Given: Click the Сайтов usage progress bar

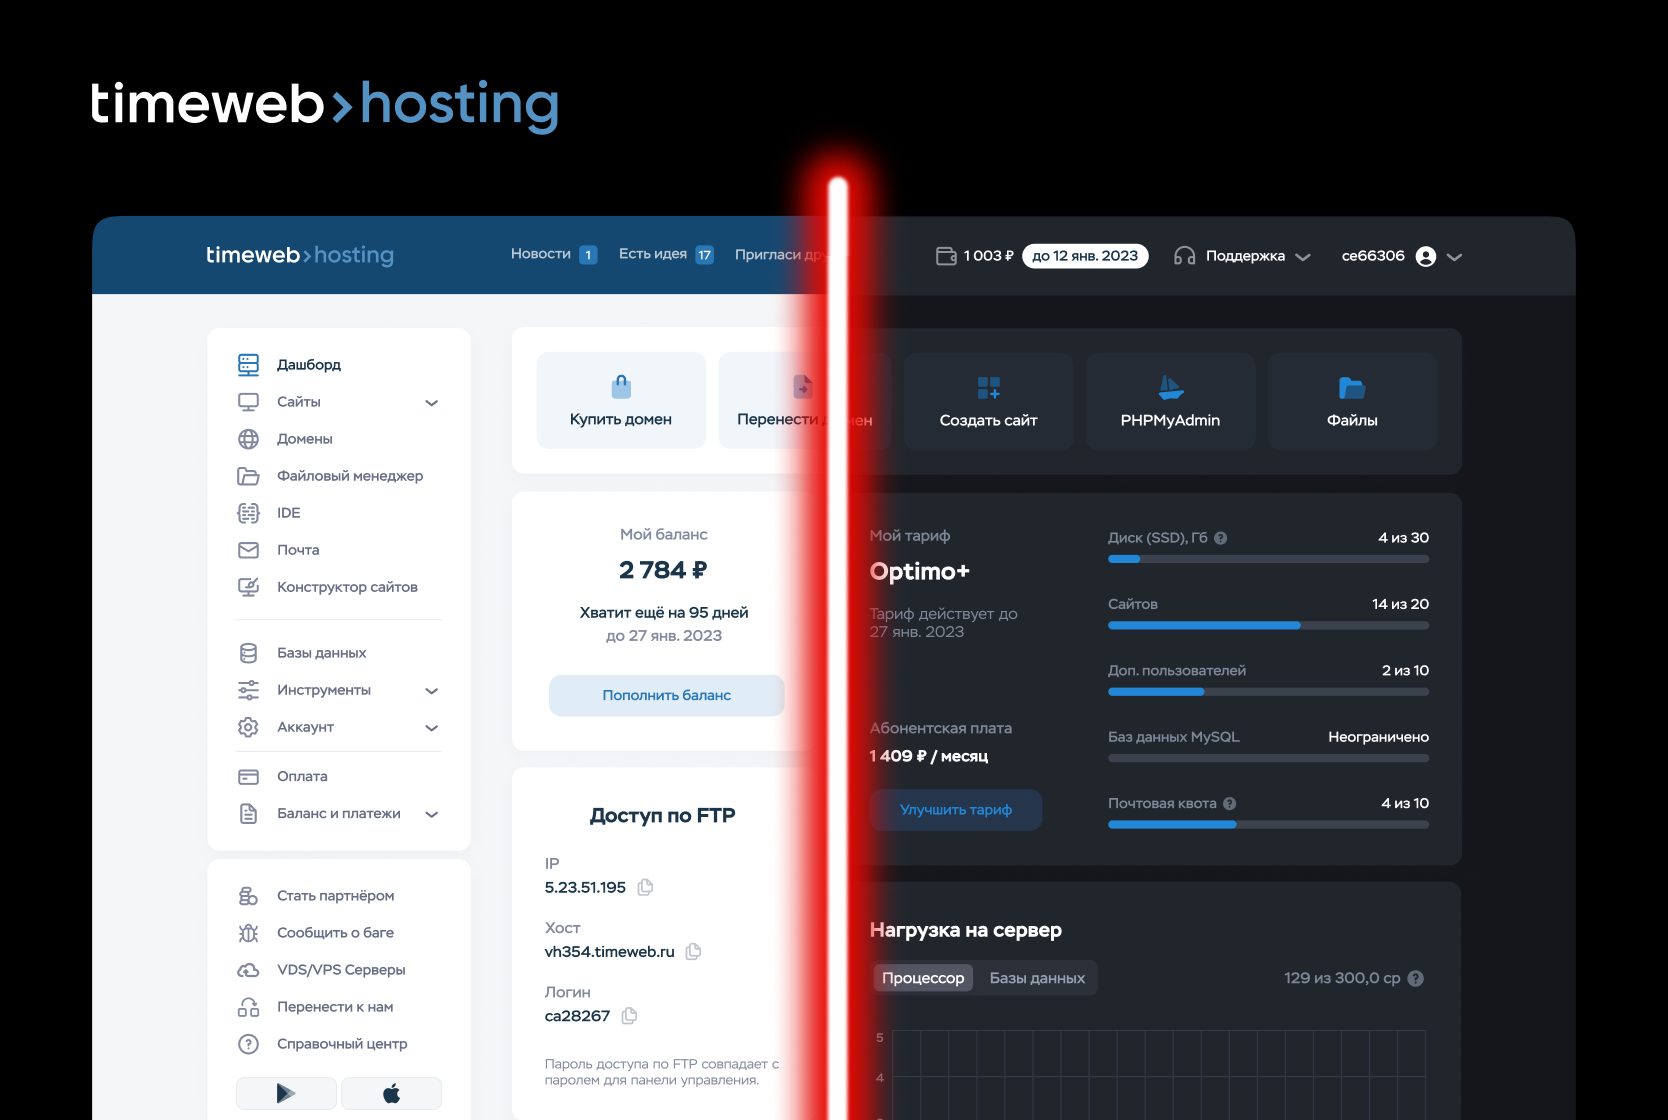Looking at the screenshot, I should [1267, 625].
